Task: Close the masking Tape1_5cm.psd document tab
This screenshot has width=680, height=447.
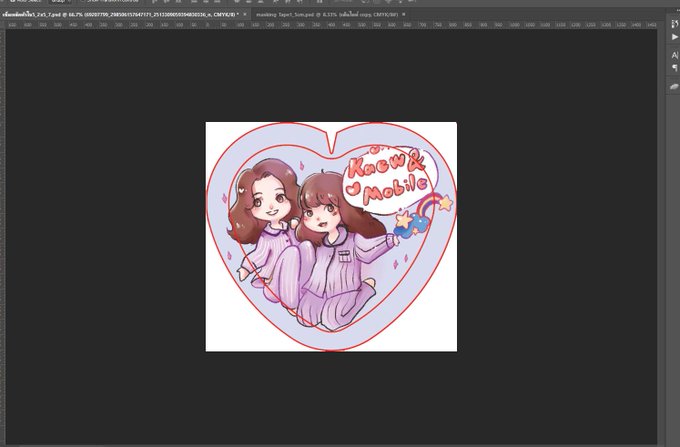Action: point(404,14)
